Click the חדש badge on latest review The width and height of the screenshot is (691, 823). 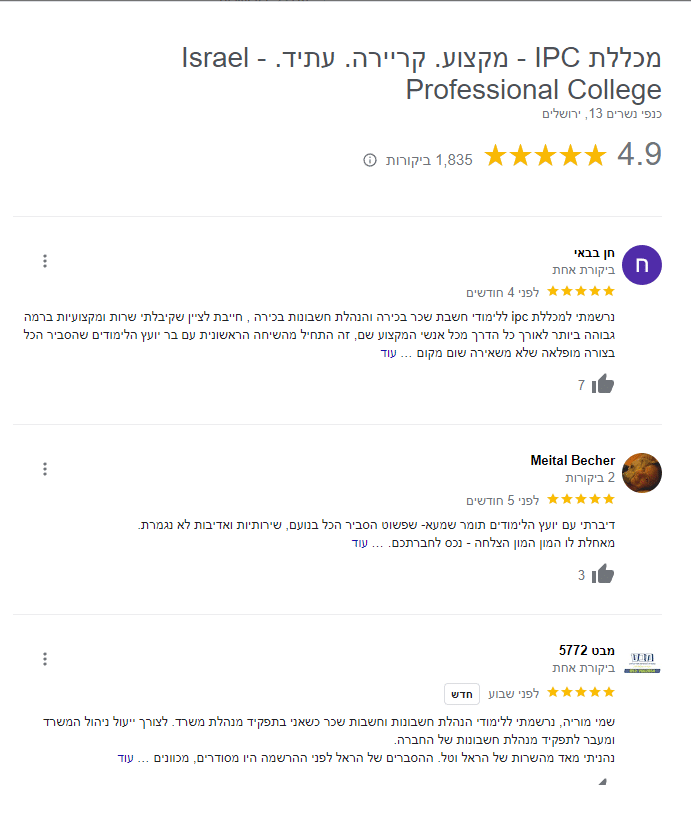coord(461,693)
